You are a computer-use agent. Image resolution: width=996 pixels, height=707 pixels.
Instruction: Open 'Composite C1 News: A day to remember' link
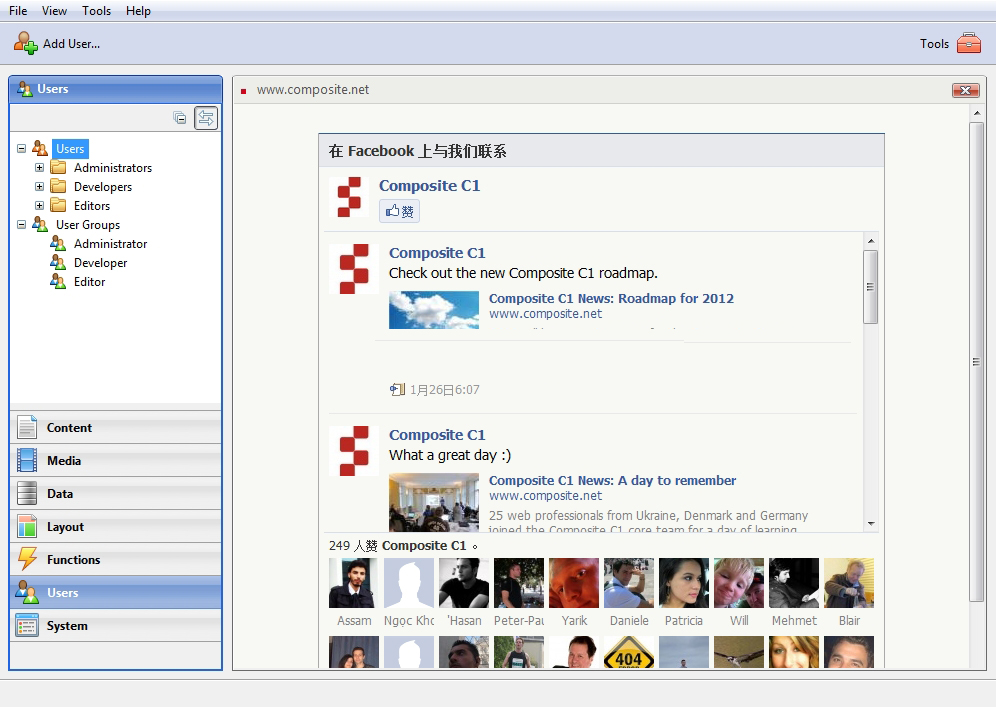612,480
